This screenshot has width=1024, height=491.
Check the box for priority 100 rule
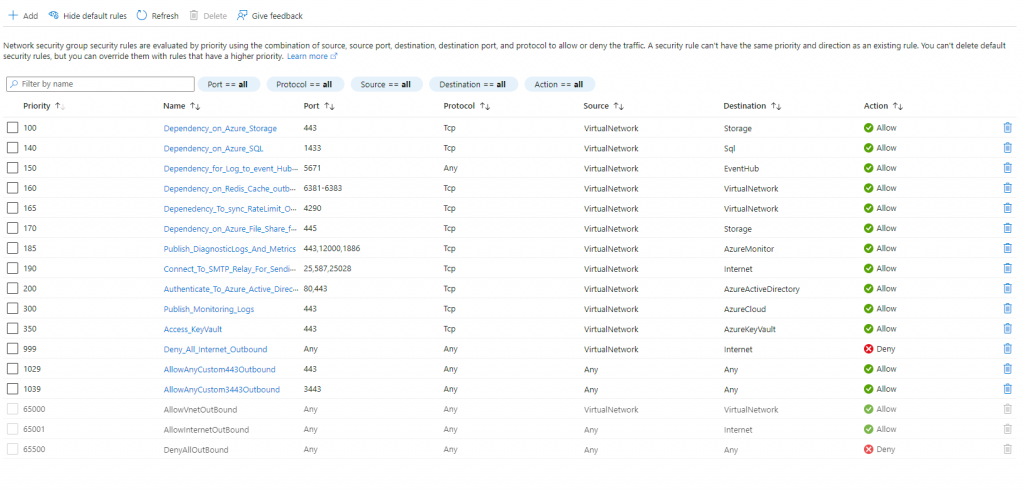click(12, 128)
